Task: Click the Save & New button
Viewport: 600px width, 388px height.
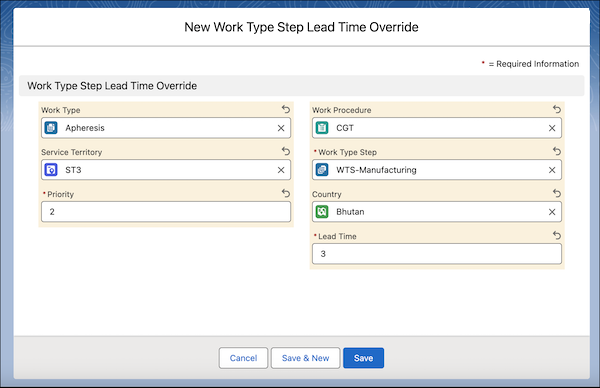Action: (x=305, y=358)
